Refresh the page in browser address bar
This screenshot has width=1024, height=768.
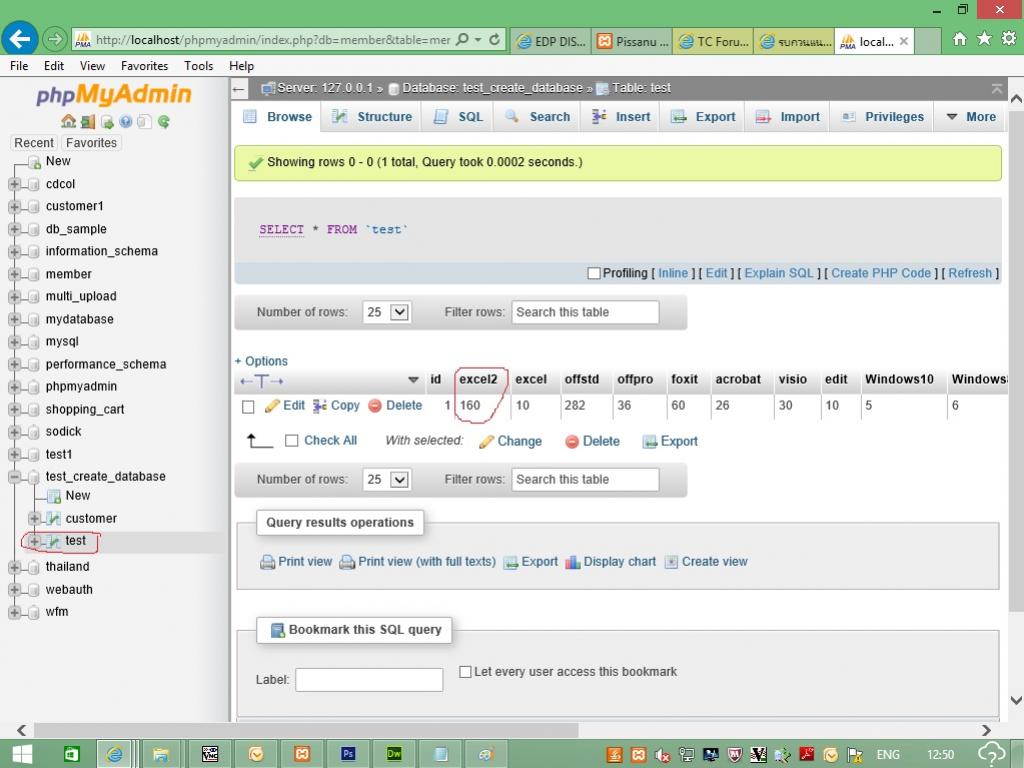tap(494, 40)
